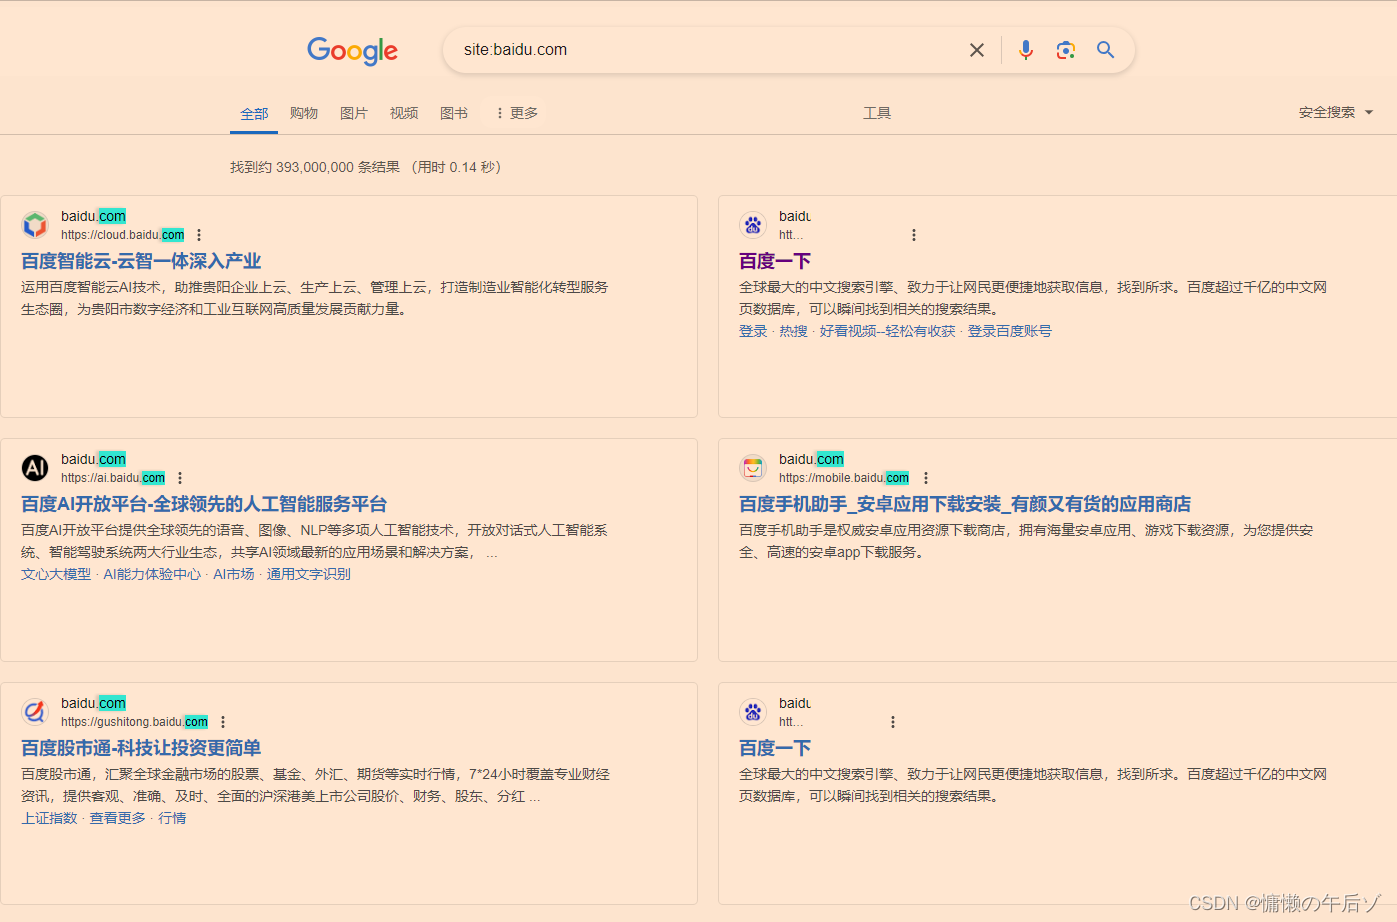
Task: Click the 找到约 393,000,000 条结果 text
Action: [315, 167]
